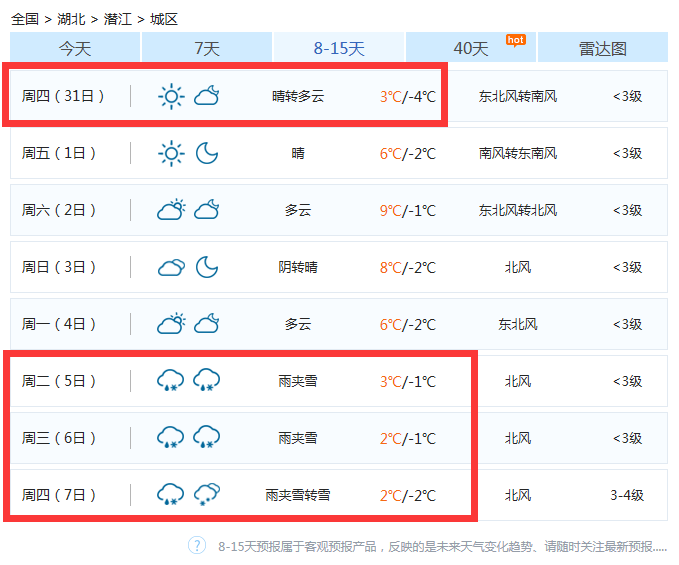Select the 8-15天 tab

339,48
